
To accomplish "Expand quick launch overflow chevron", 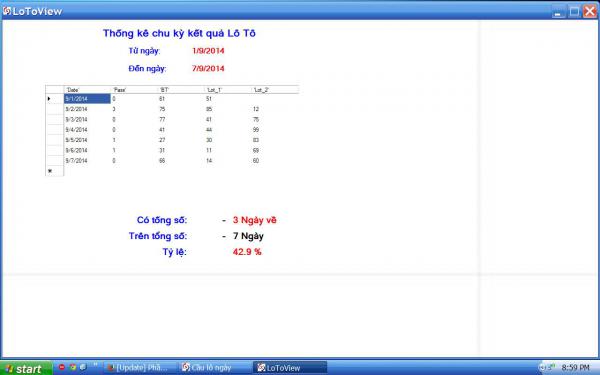I will point(95,364).
